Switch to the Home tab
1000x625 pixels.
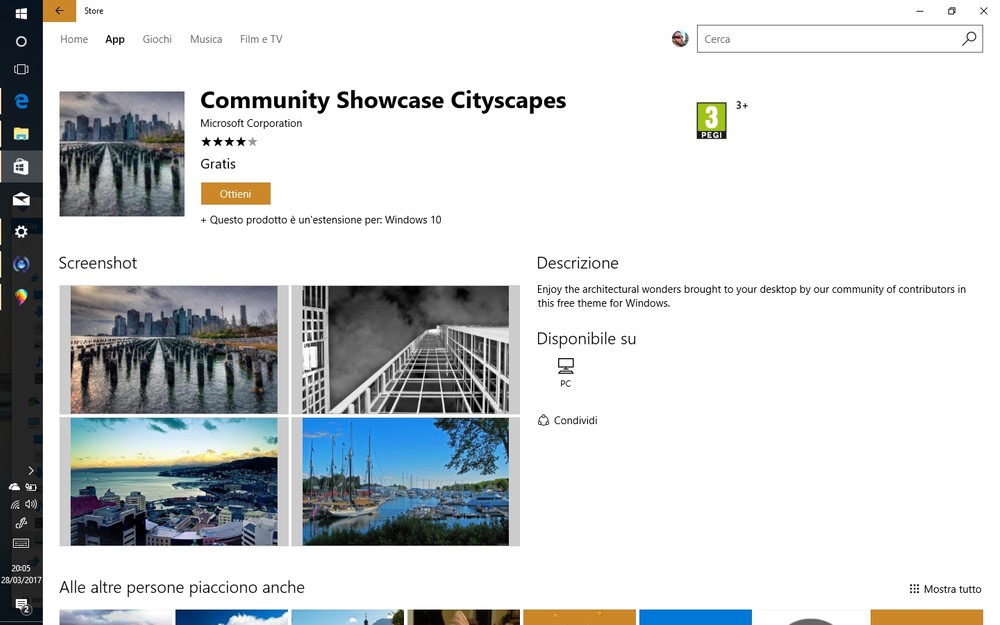tap(74, 39)
